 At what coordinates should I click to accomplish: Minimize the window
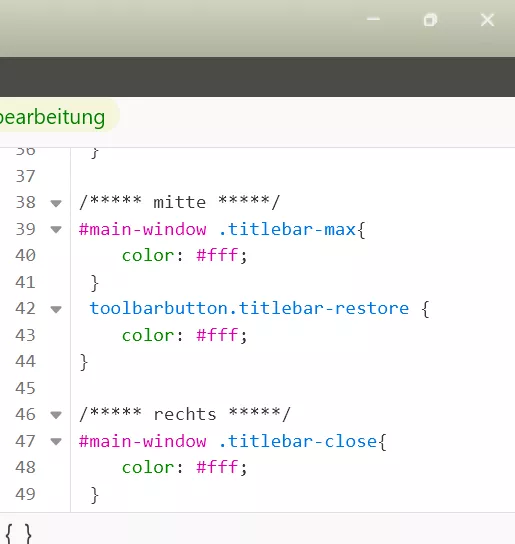click(373, 19)
